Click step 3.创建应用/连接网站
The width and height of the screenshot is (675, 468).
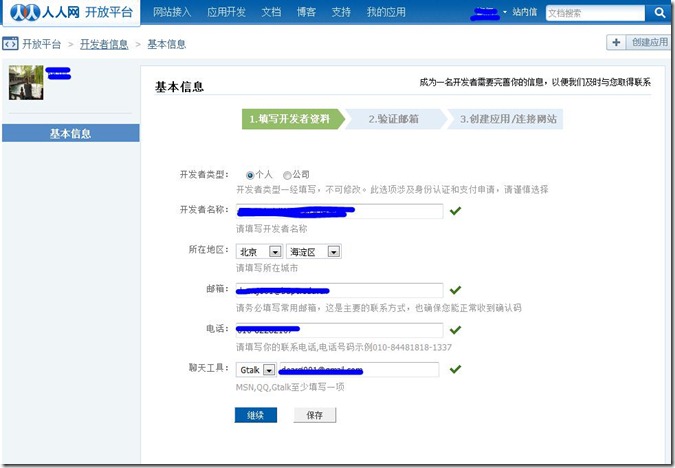click(506, 119)
